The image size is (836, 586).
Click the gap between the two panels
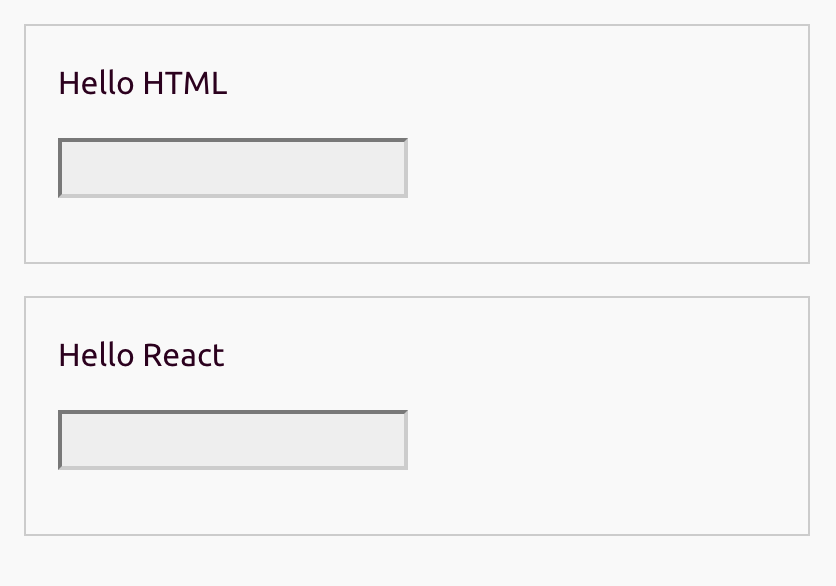point(417,278)
